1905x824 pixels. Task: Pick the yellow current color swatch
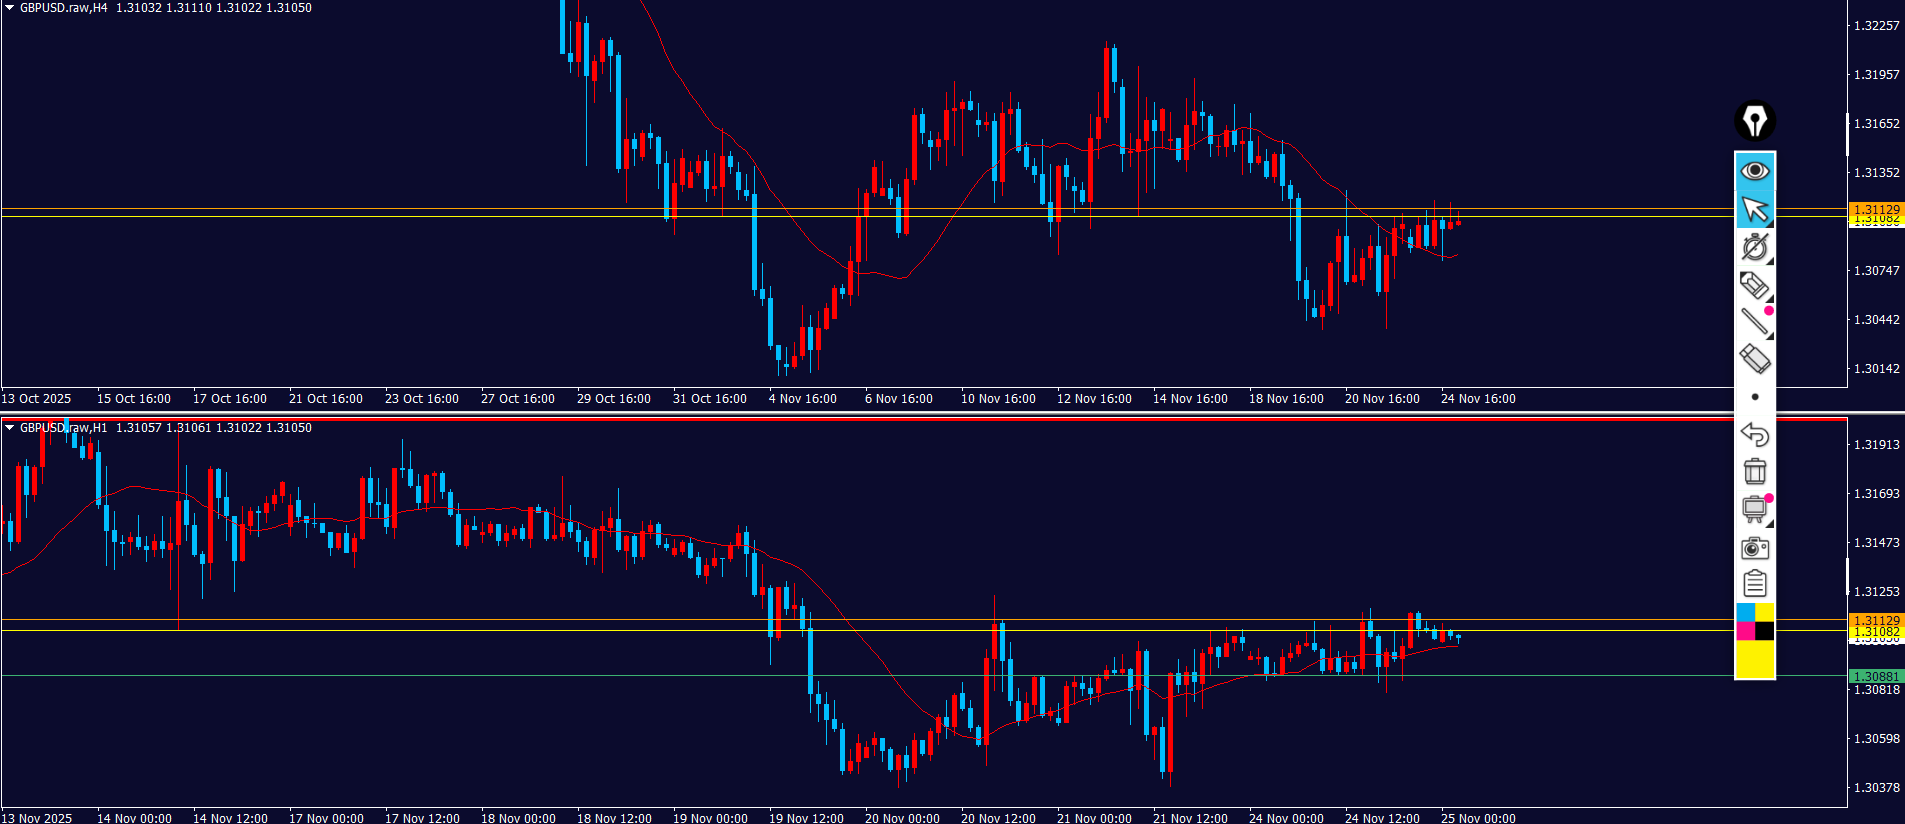coord(1755,659)
